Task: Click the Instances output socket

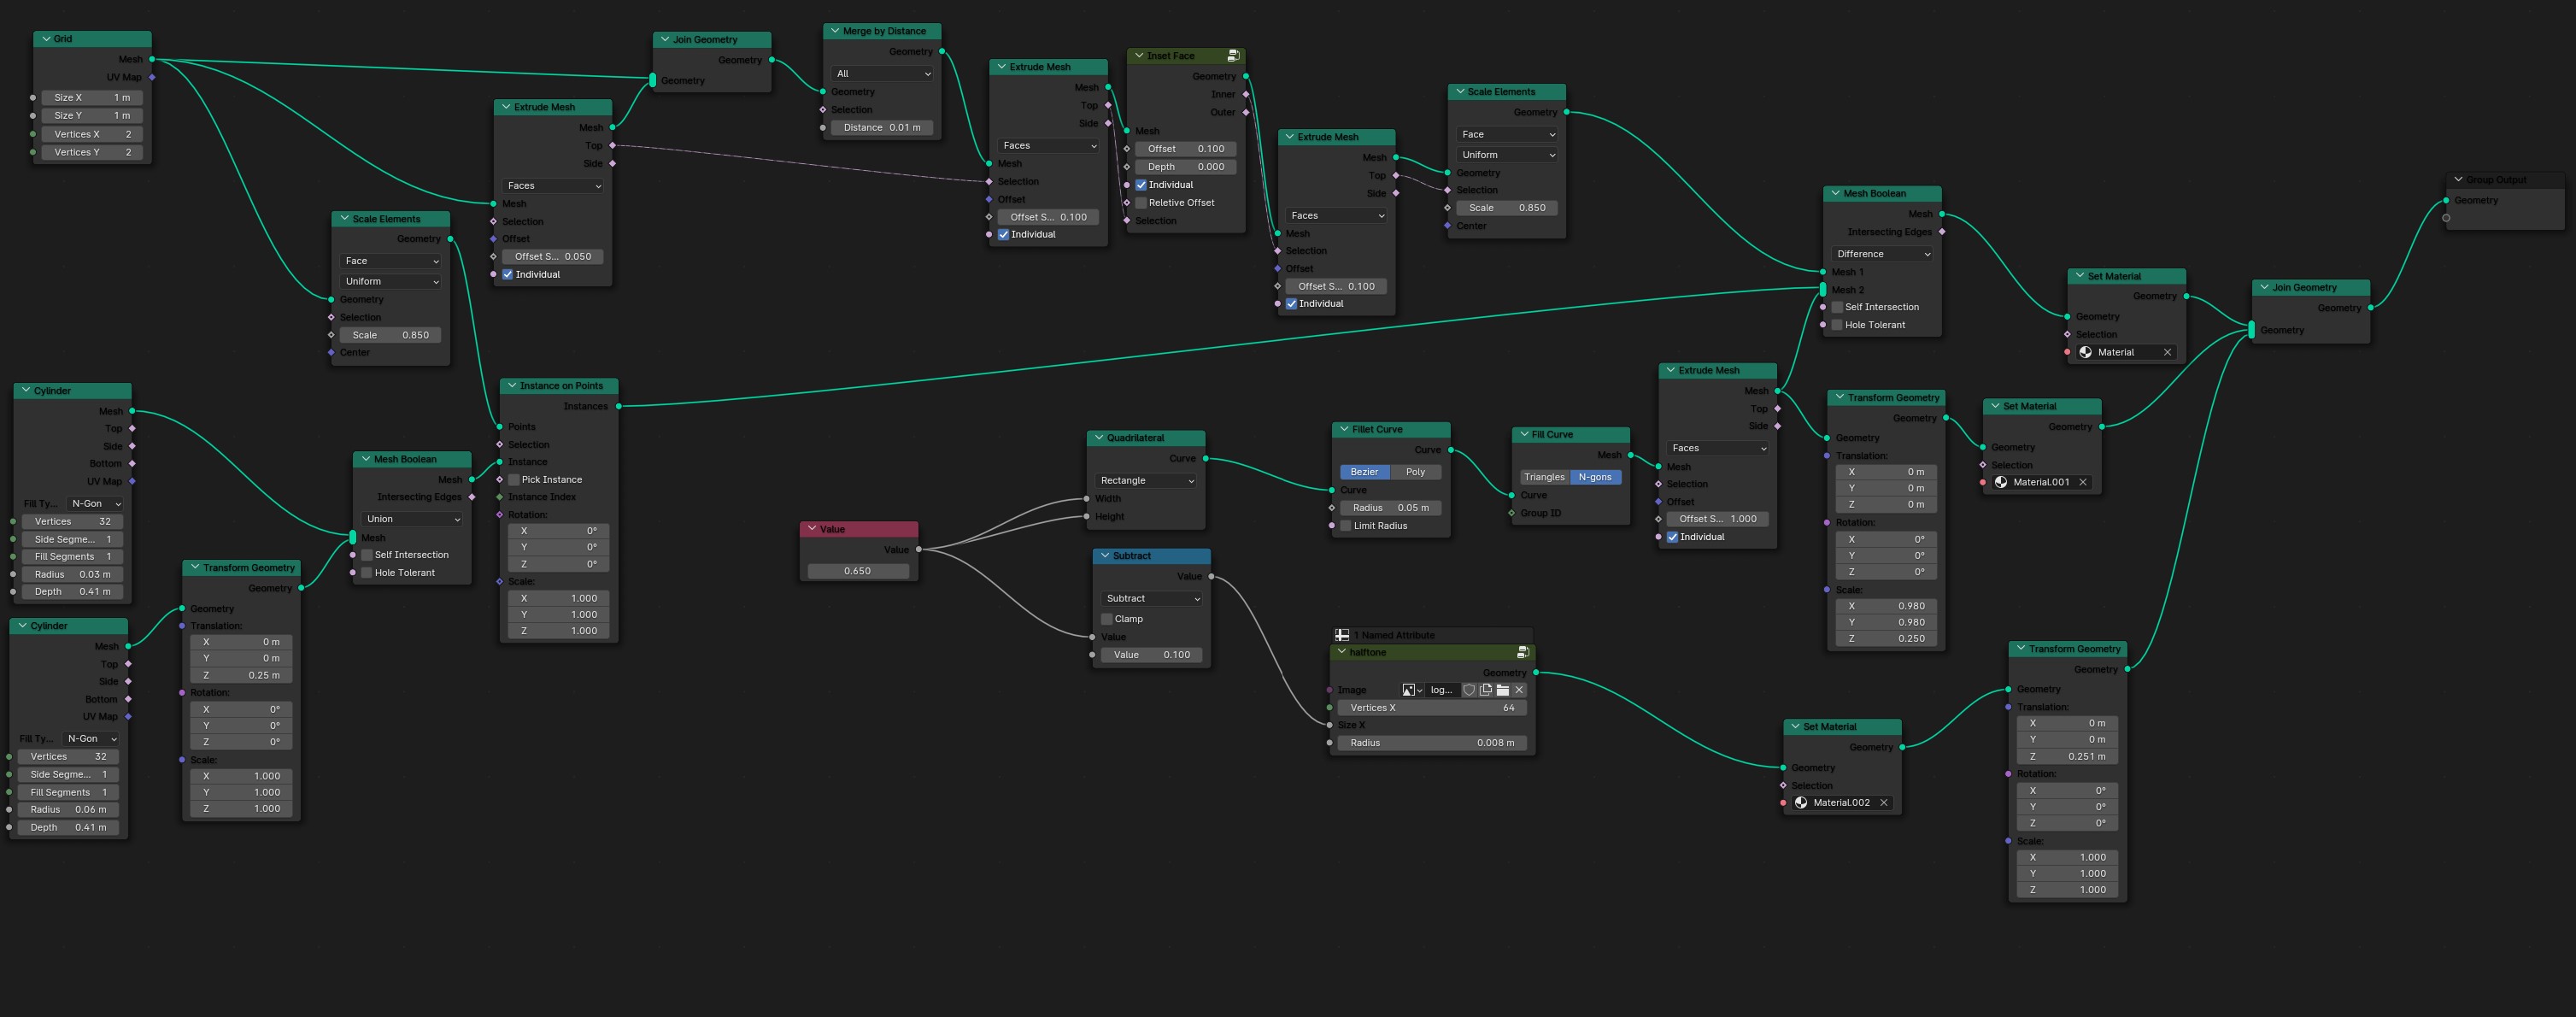Action: pos(619,406)
